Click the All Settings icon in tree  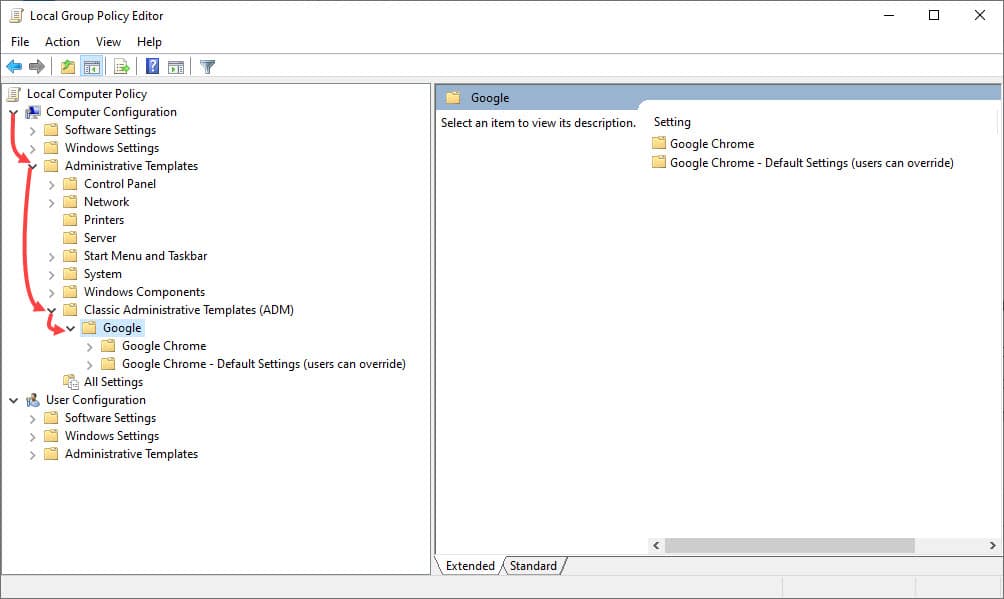(x=70, y=382)
